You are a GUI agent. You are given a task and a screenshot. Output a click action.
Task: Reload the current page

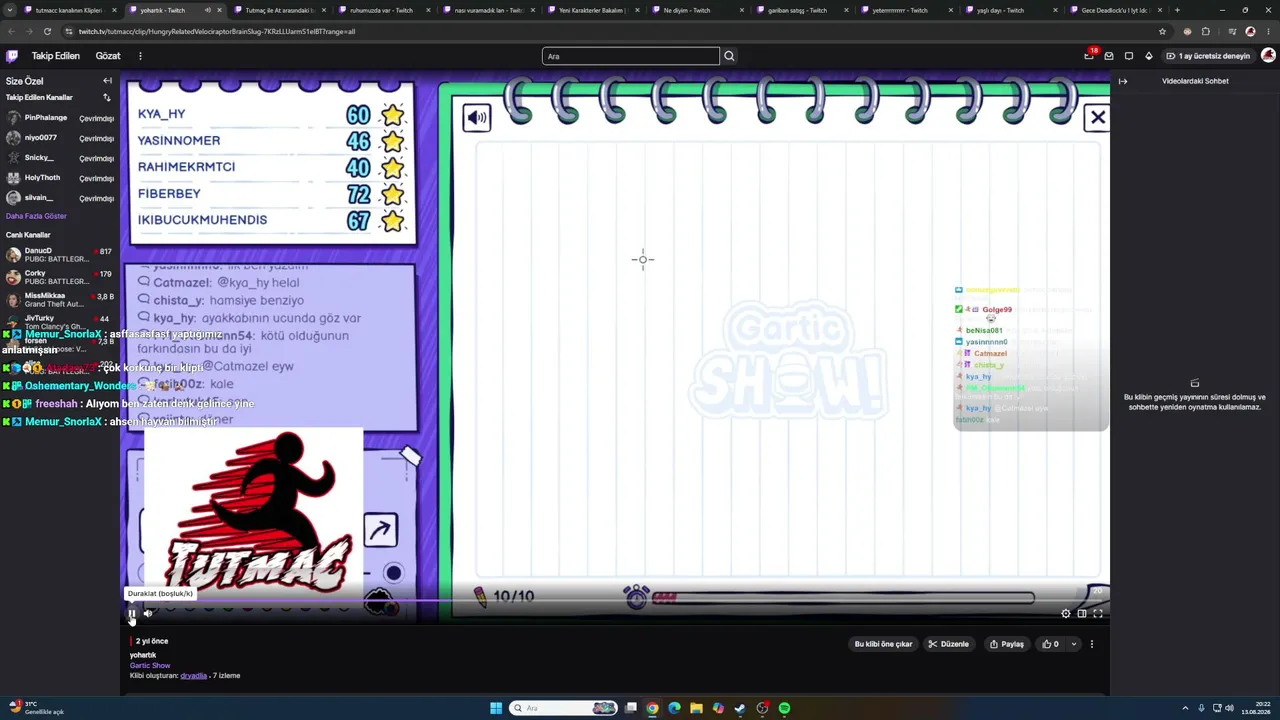49,31
